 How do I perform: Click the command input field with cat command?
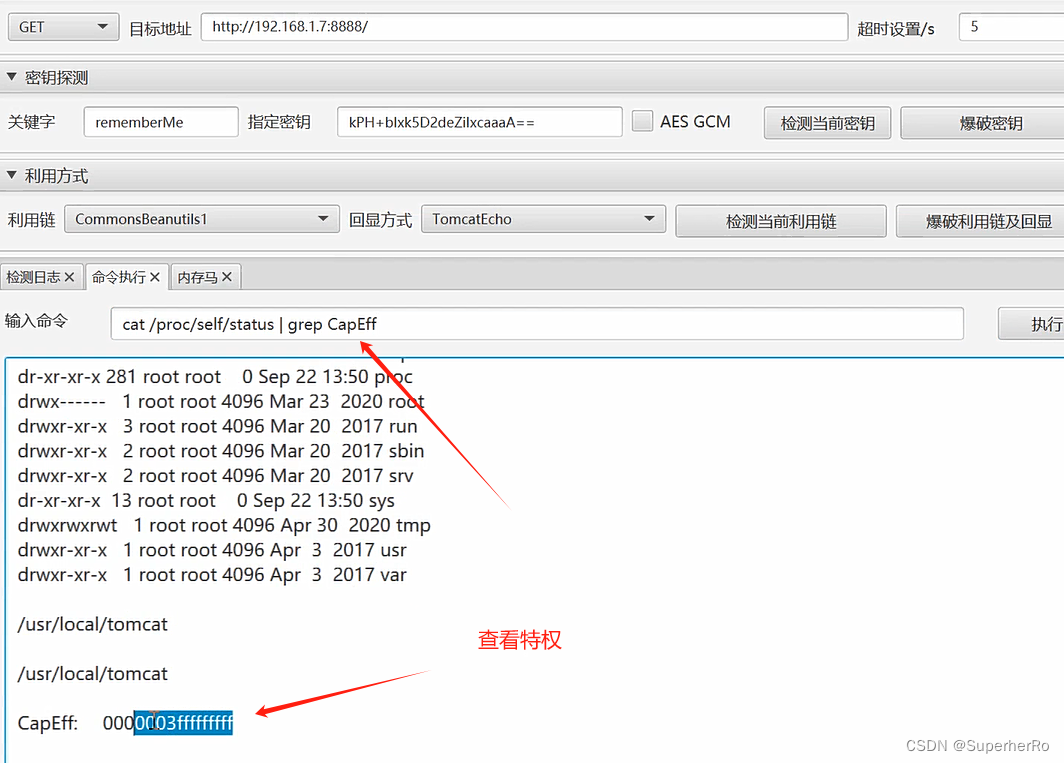[537, 324]
